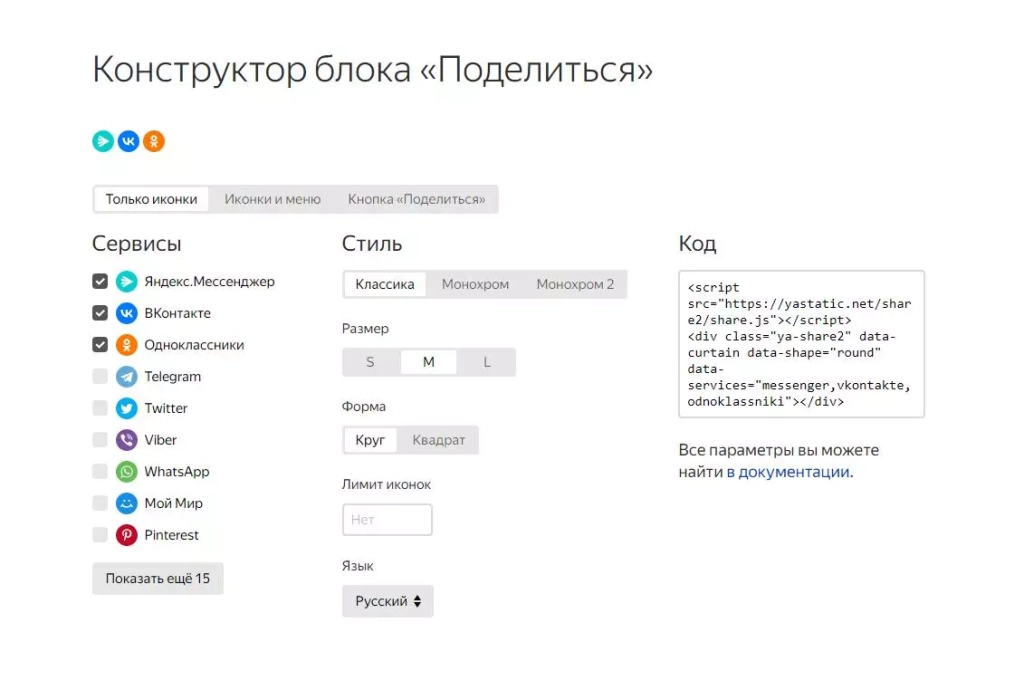Click the WhatsApp service label
The image size is (1024, 680).
(177, 472)
